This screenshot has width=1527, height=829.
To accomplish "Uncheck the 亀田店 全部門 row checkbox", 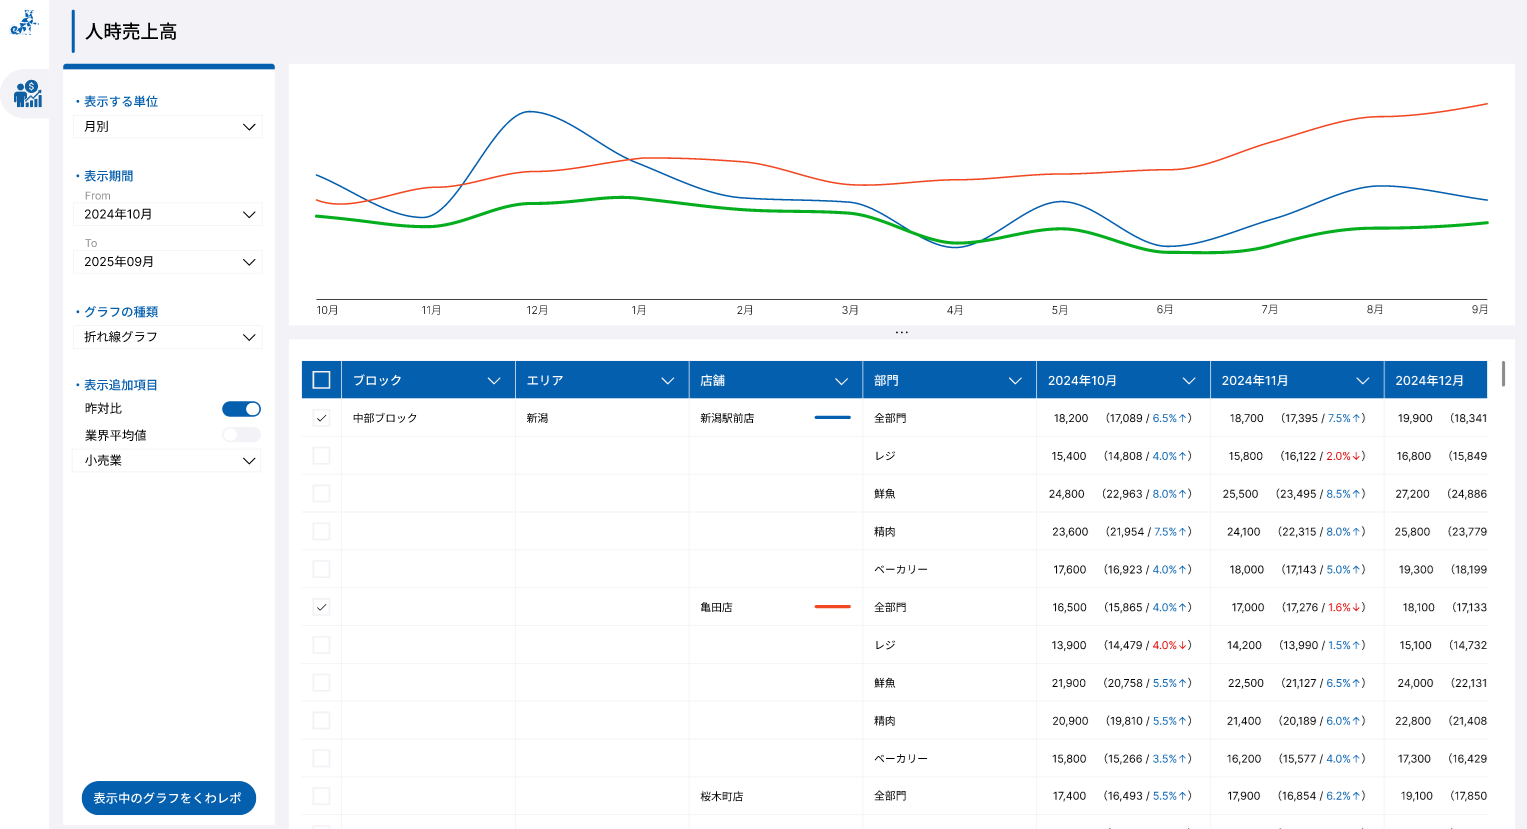I will 321,607.
